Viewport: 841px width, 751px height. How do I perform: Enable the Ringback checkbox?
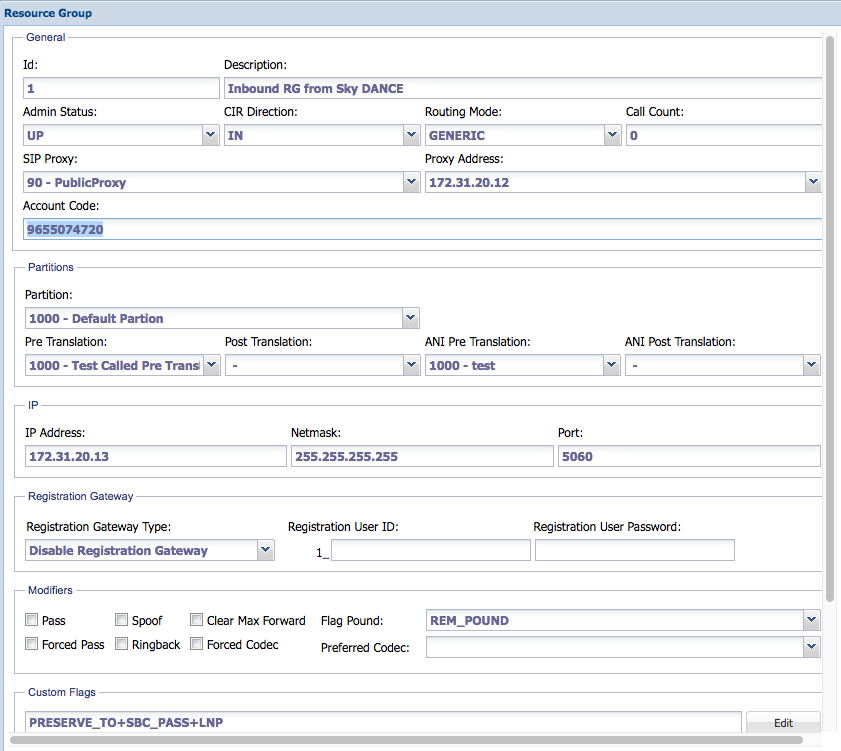pos(122,644)
